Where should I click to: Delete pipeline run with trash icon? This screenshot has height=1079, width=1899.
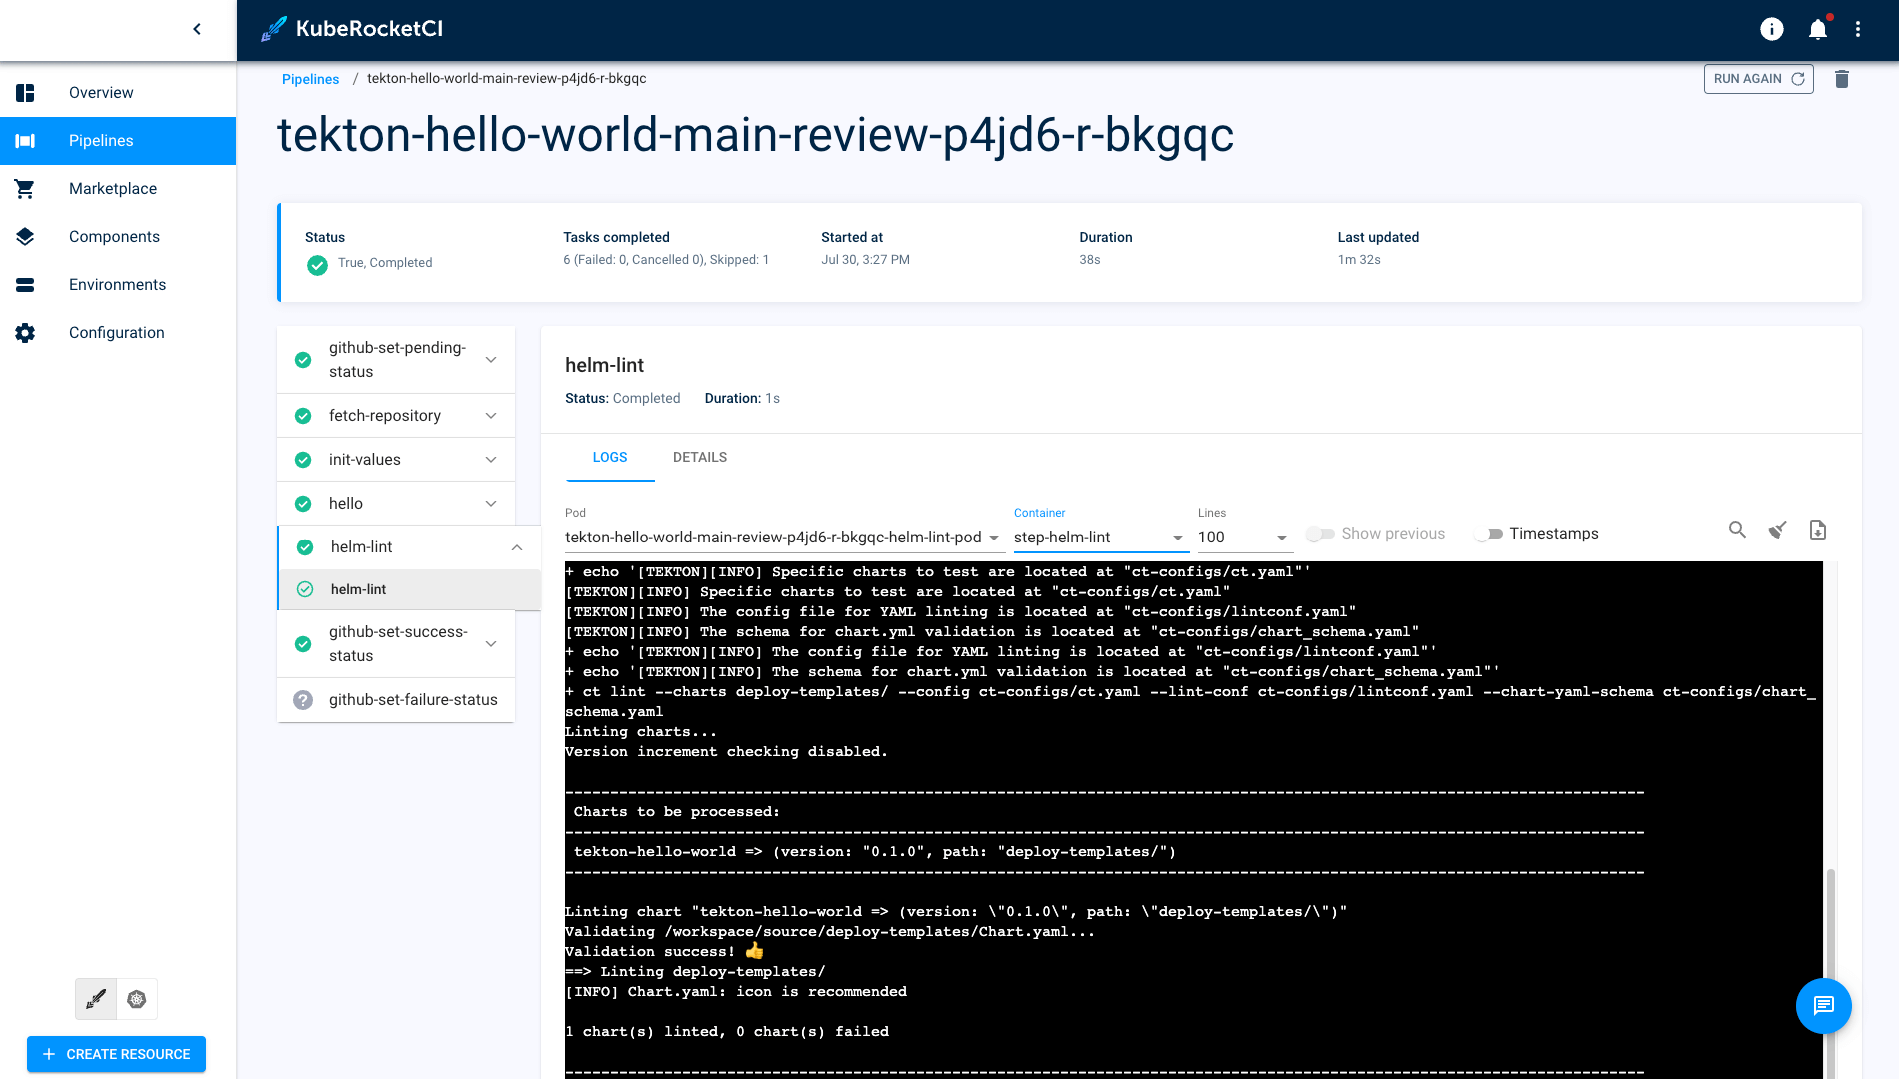1841,79
